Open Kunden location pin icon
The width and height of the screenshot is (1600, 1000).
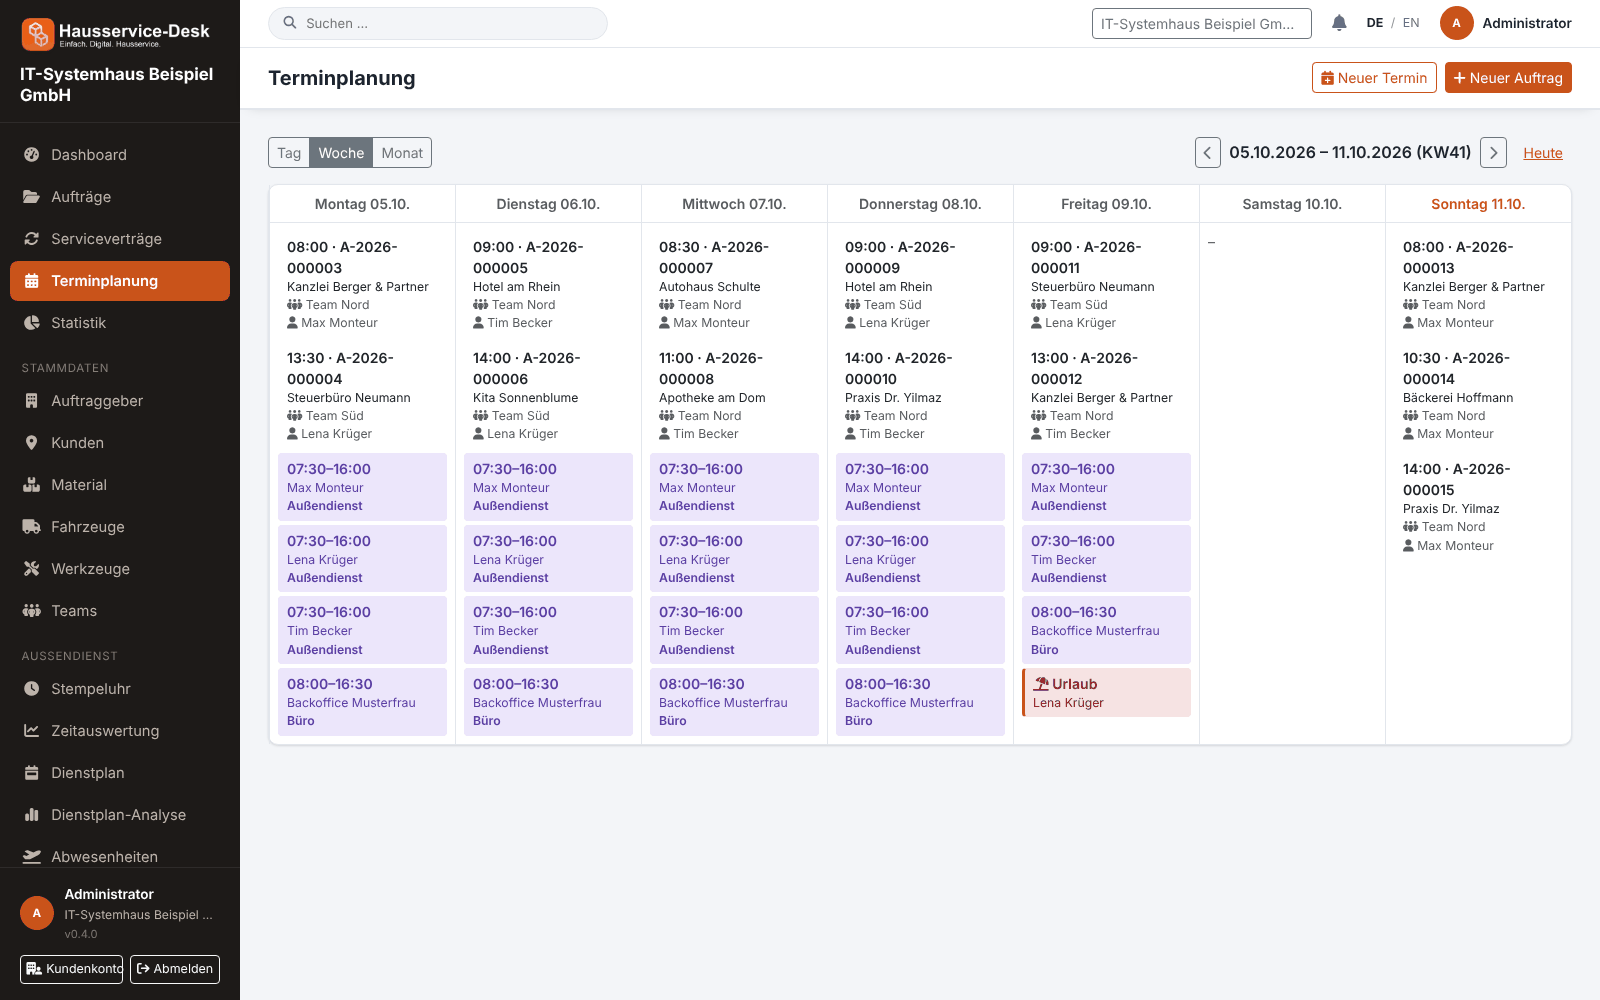tap(32, 443)
